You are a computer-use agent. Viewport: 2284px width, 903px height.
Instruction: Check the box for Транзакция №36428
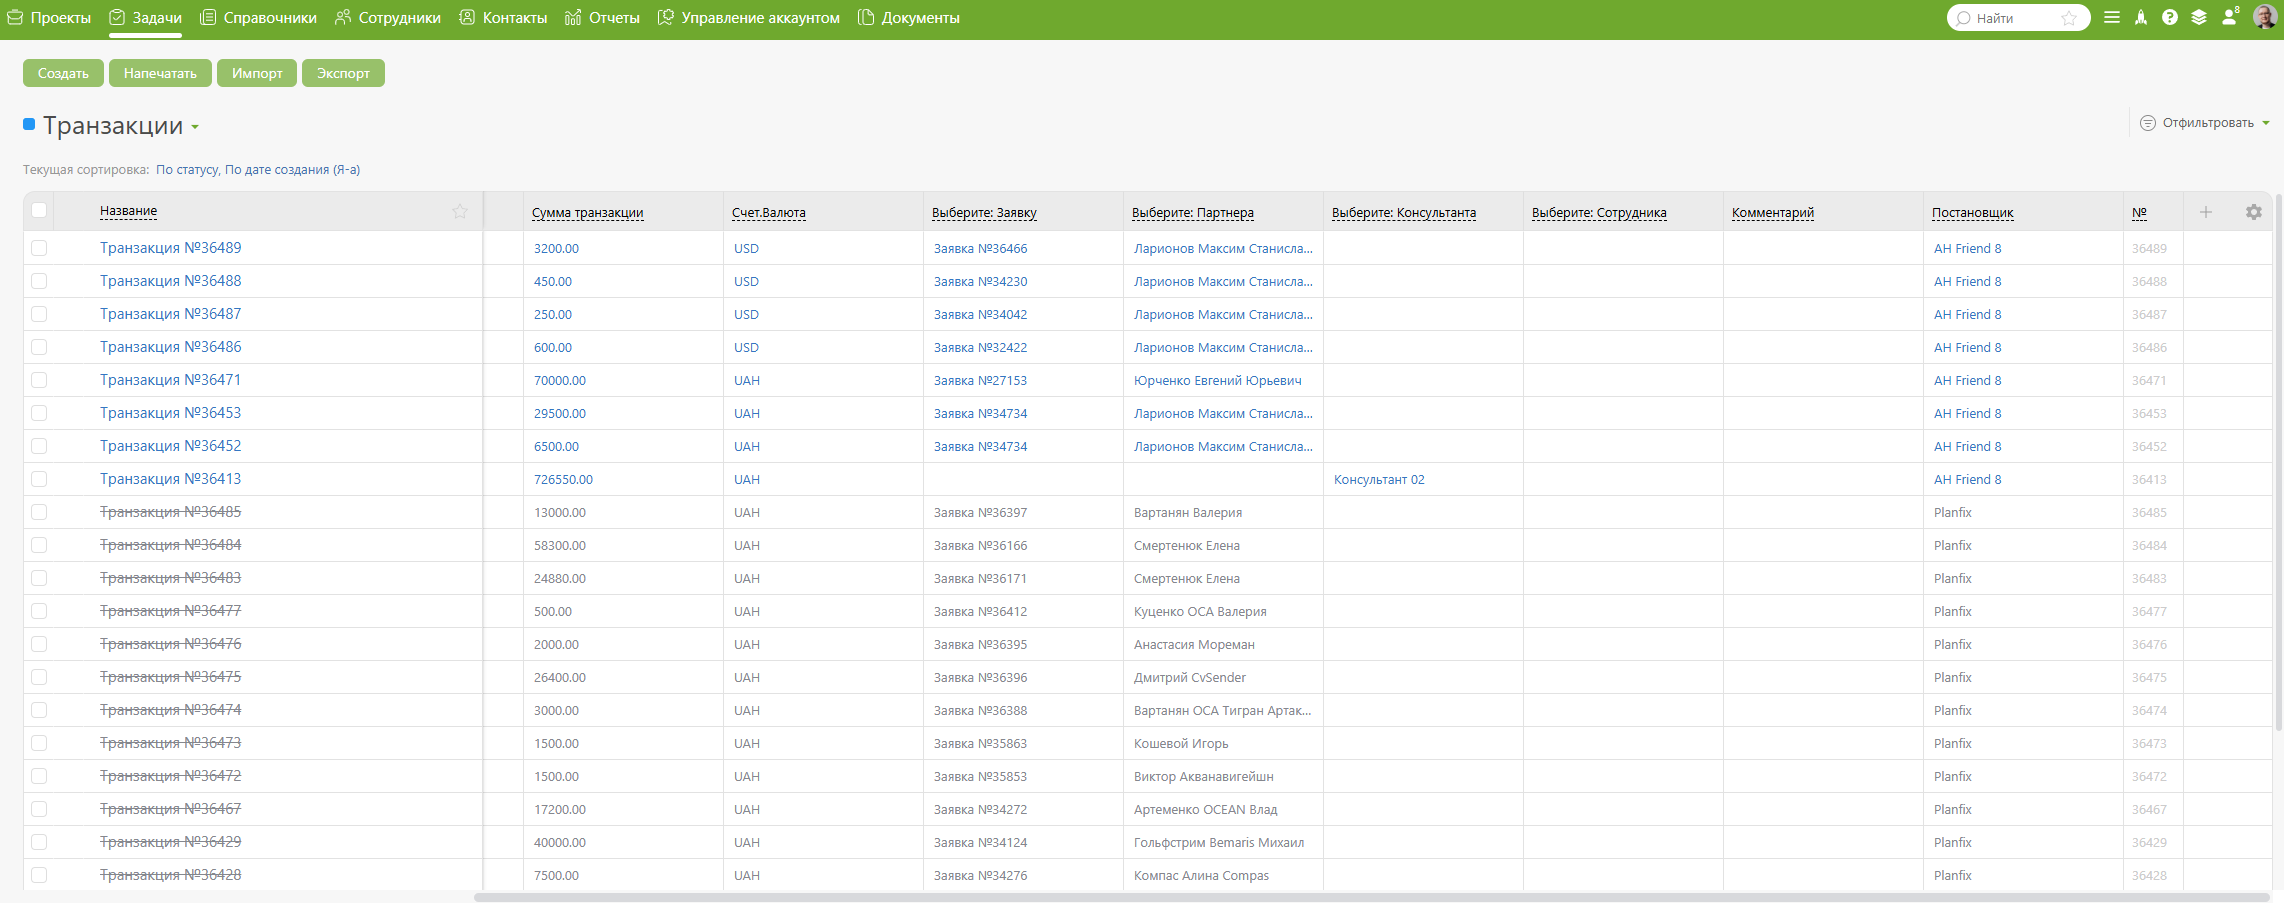39,875
